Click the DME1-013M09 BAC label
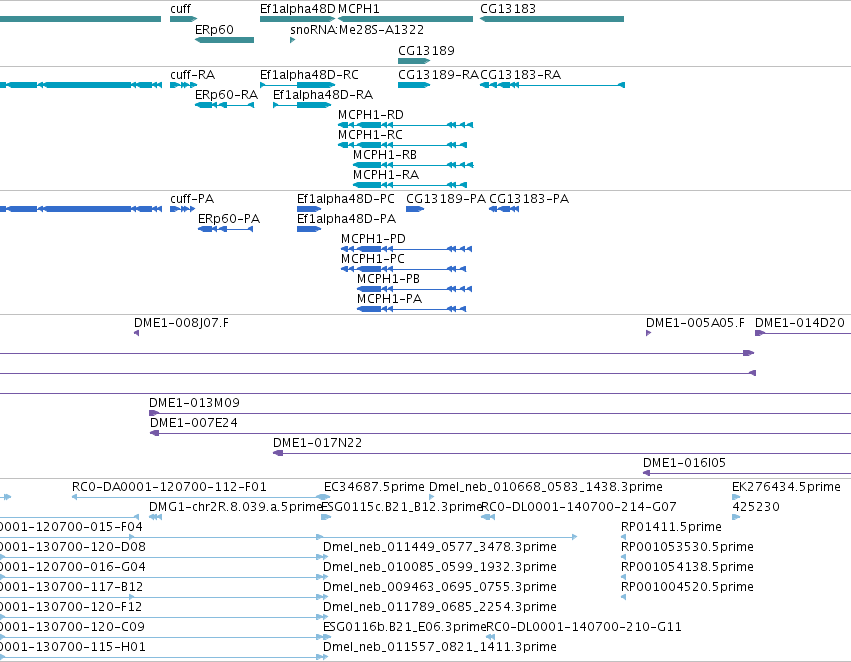 194,403
